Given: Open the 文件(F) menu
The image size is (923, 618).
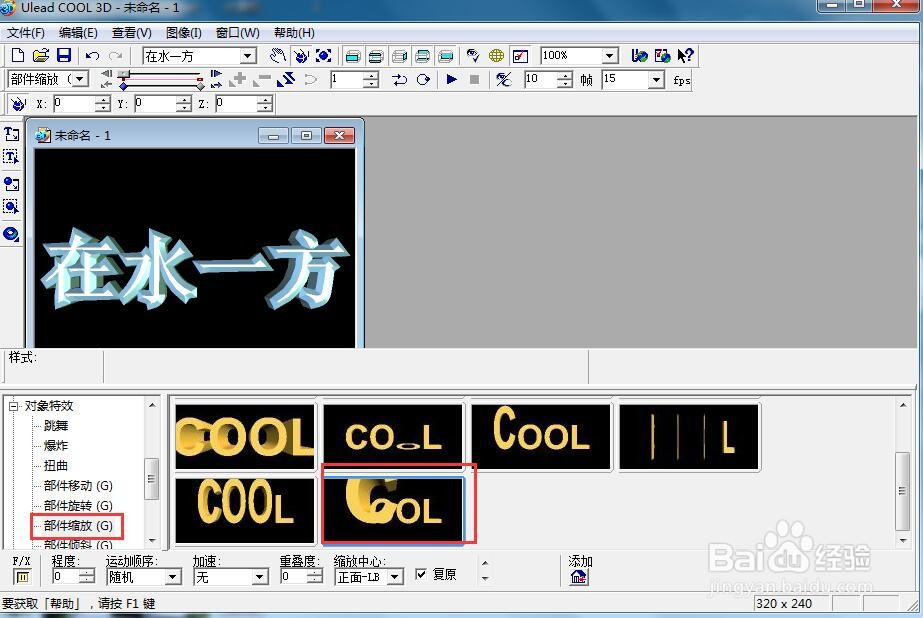Looking at the screenshot, I should tap(26, 33).
